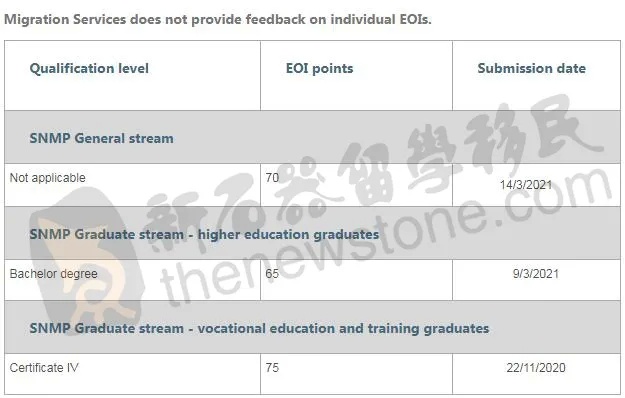The height and width of the screenshot is (398, 625).
Task: Click the Chinese characters watermark
Action: 373,167
